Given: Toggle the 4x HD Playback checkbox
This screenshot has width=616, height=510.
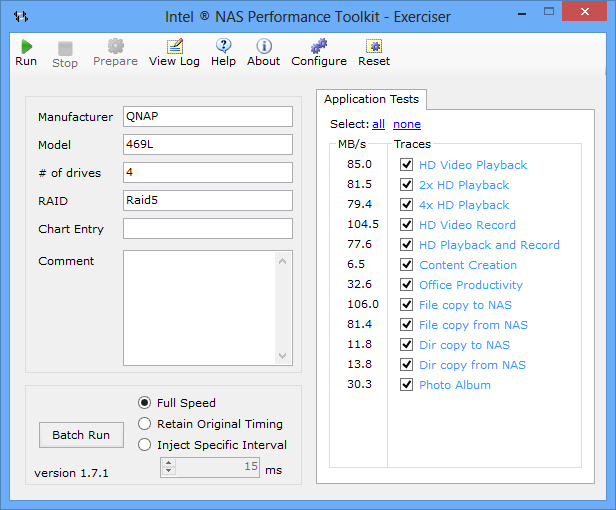Looking at the screenshot, I should [x=406, y=204].
